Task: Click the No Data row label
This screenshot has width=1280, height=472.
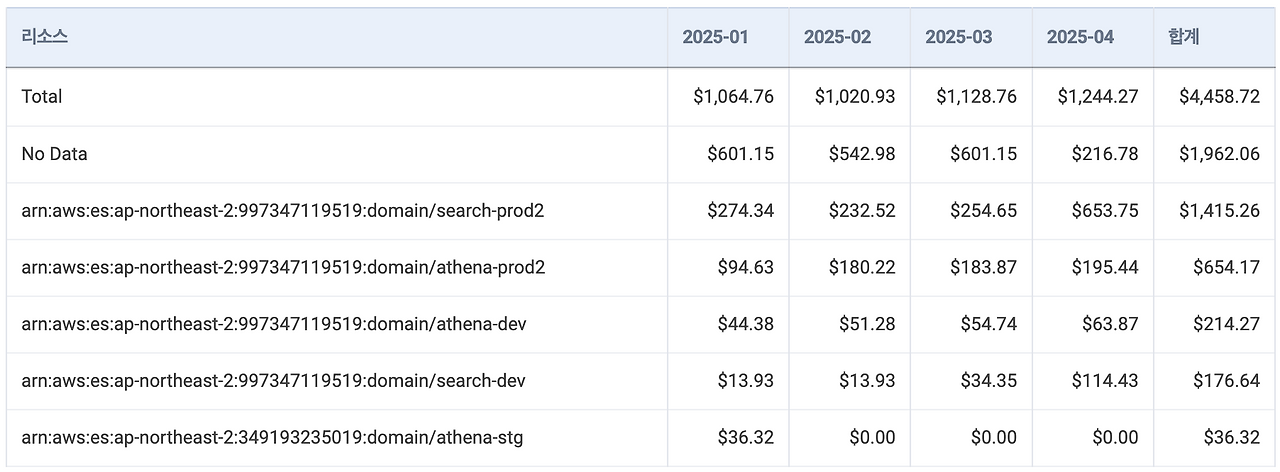Action: [x=54, y=154]
